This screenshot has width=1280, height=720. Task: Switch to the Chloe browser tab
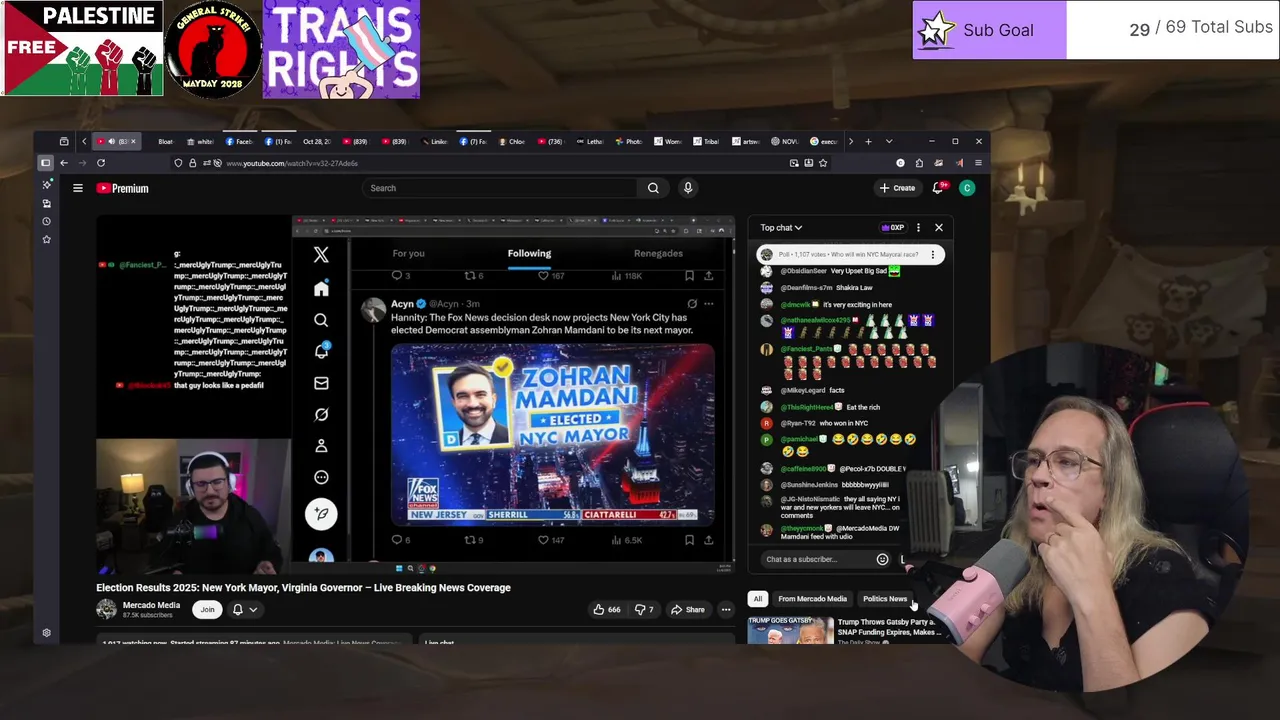(x=514, y=141)
